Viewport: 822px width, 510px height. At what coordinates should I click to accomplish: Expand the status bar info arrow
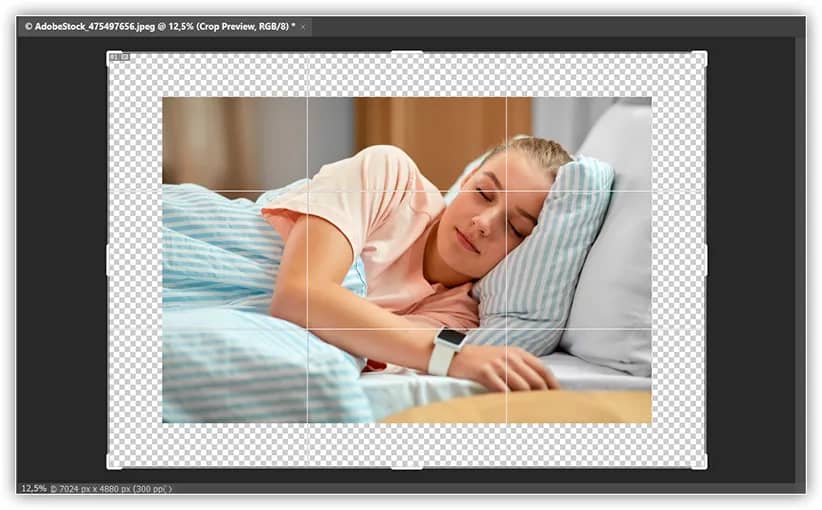point(169,489)
